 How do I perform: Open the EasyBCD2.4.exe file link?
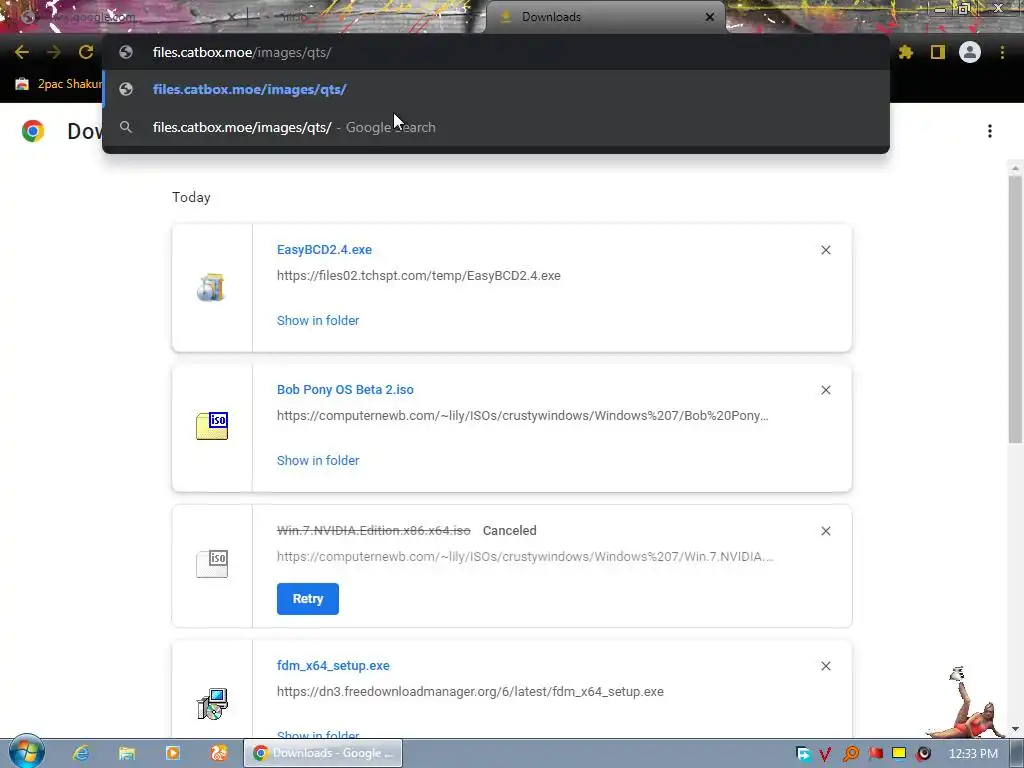click(324, 249)
